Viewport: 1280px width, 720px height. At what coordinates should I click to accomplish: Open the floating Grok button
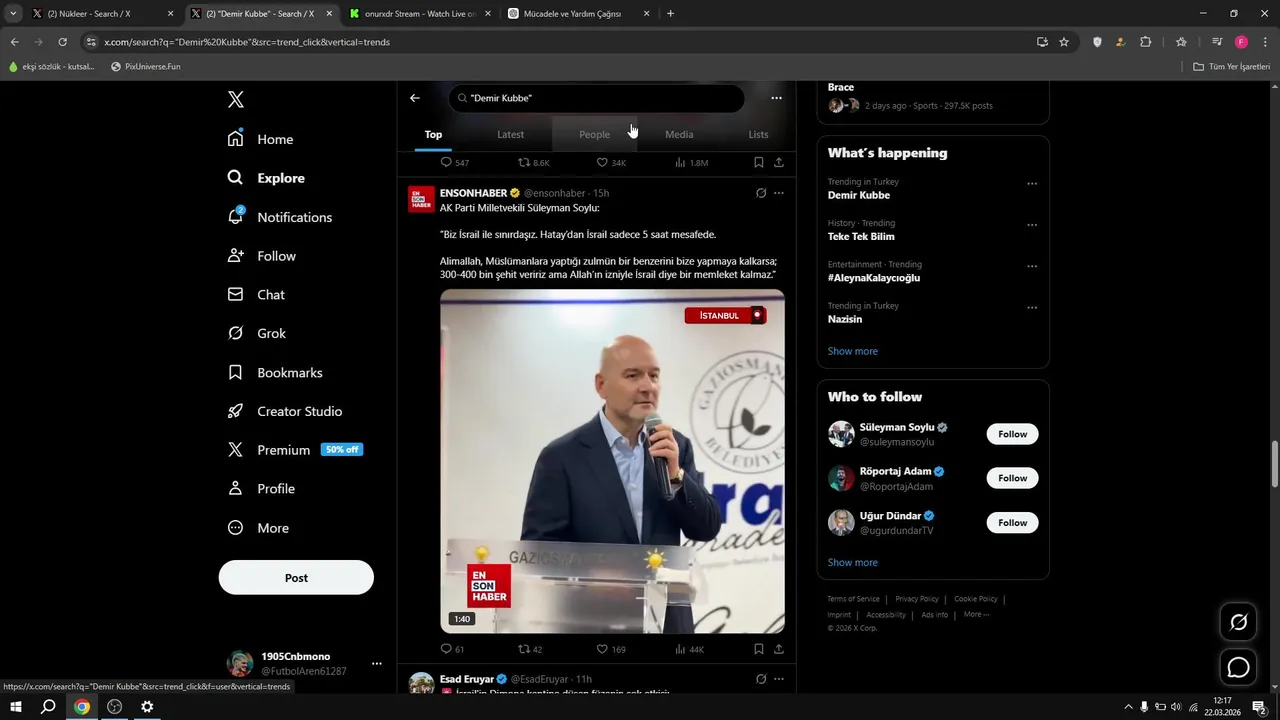[1239, 623]
